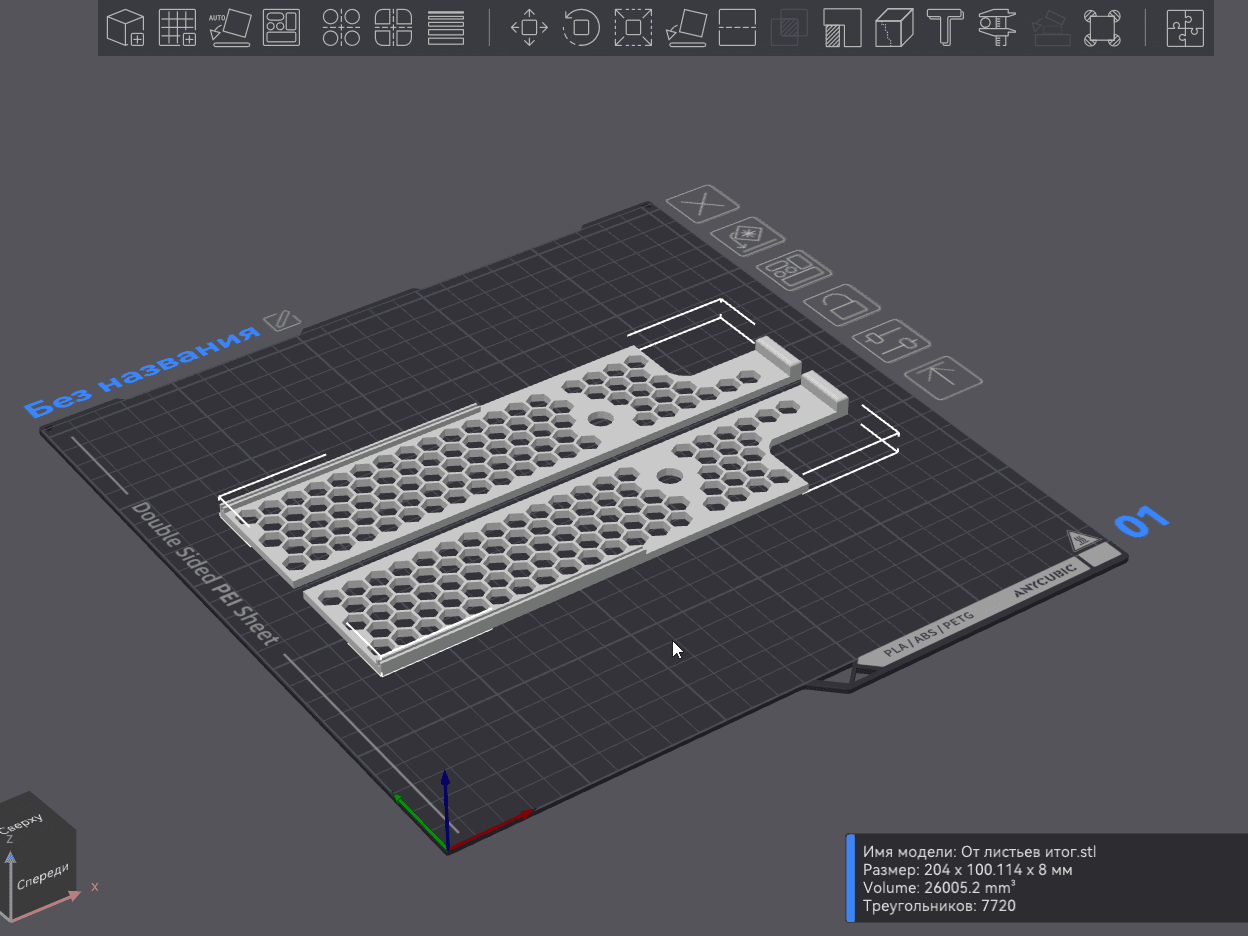
Task: Click the 'Сверху' face of view cube
Action: 24,825
